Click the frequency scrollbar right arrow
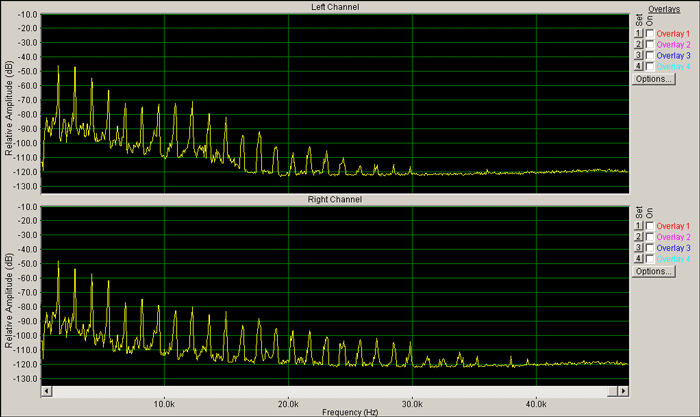Viewport: 700px width, 417px height. [623, 391]
